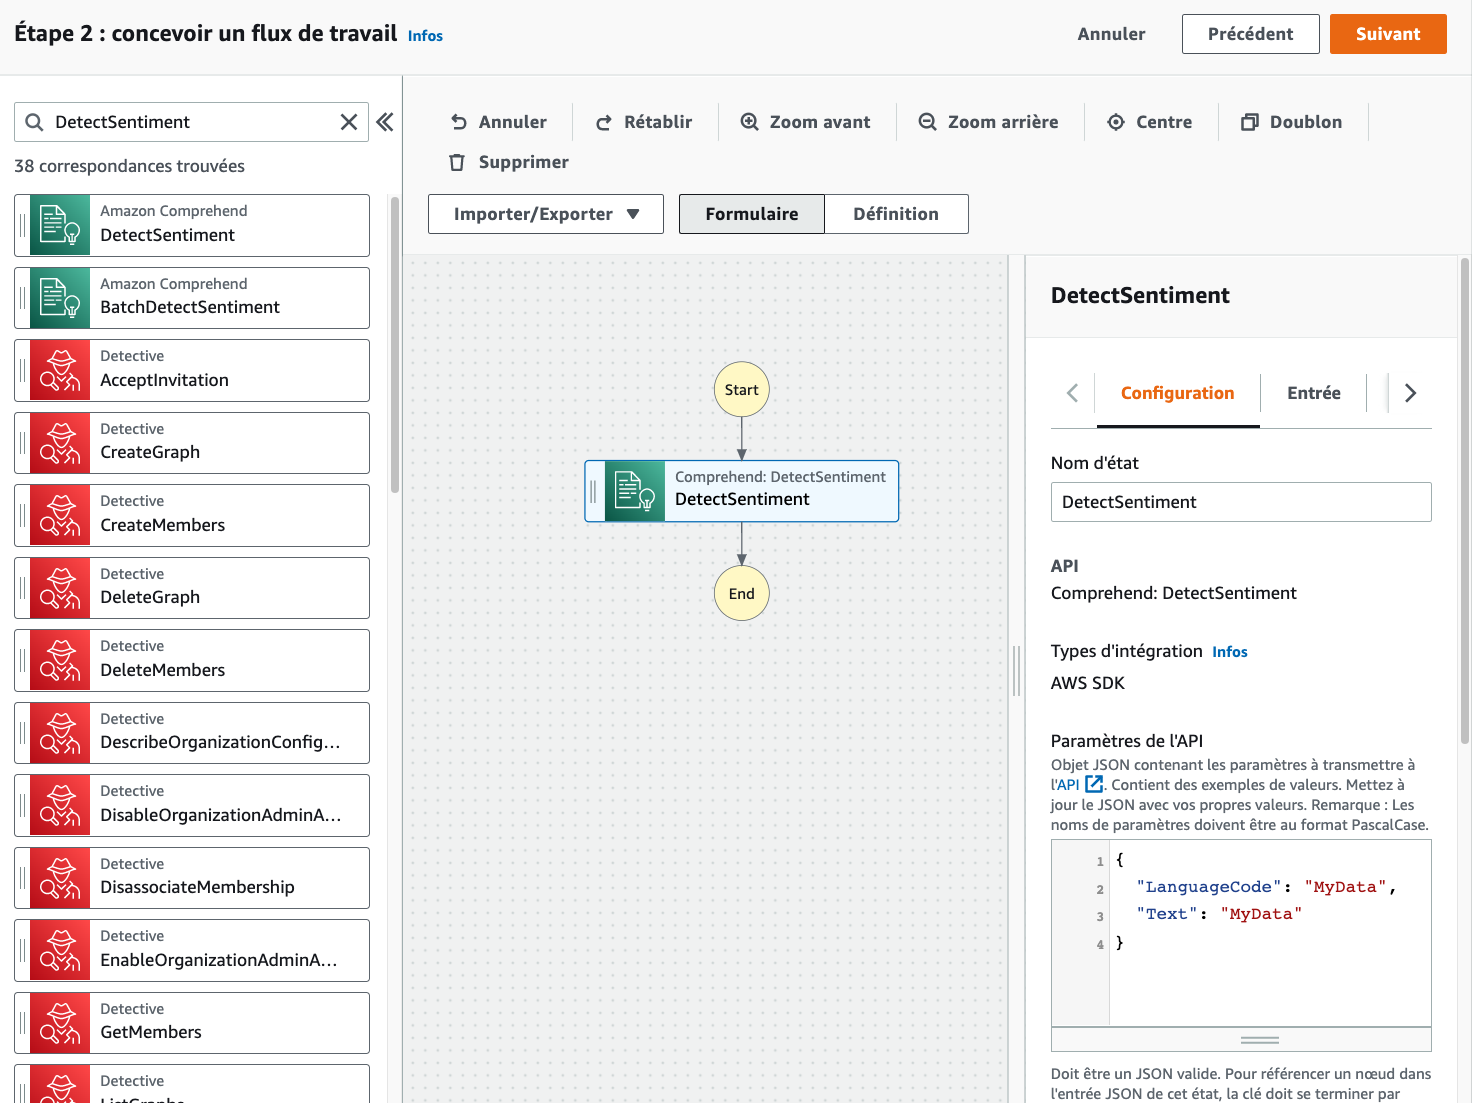Select BatchDetectSentiment in the list
1473x1103 pixels.
click(192, 298)
